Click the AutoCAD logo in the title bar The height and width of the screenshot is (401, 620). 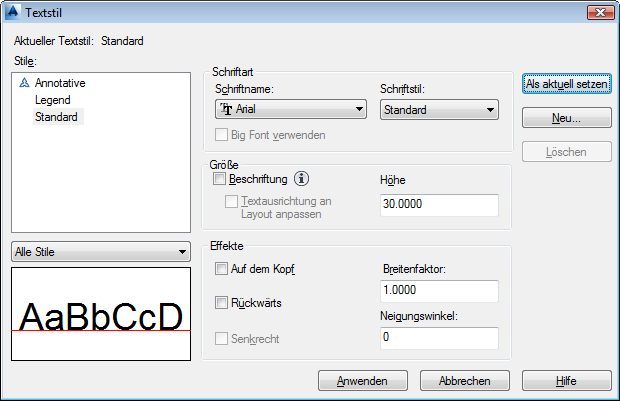coord(11,13)
